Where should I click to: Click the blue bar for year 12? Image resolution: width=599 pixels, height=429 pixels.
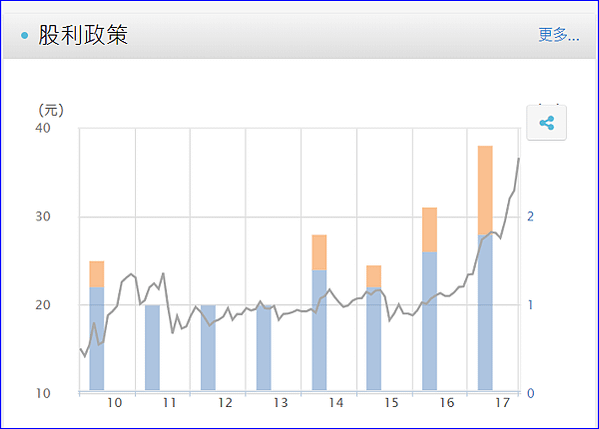(208, 347)
